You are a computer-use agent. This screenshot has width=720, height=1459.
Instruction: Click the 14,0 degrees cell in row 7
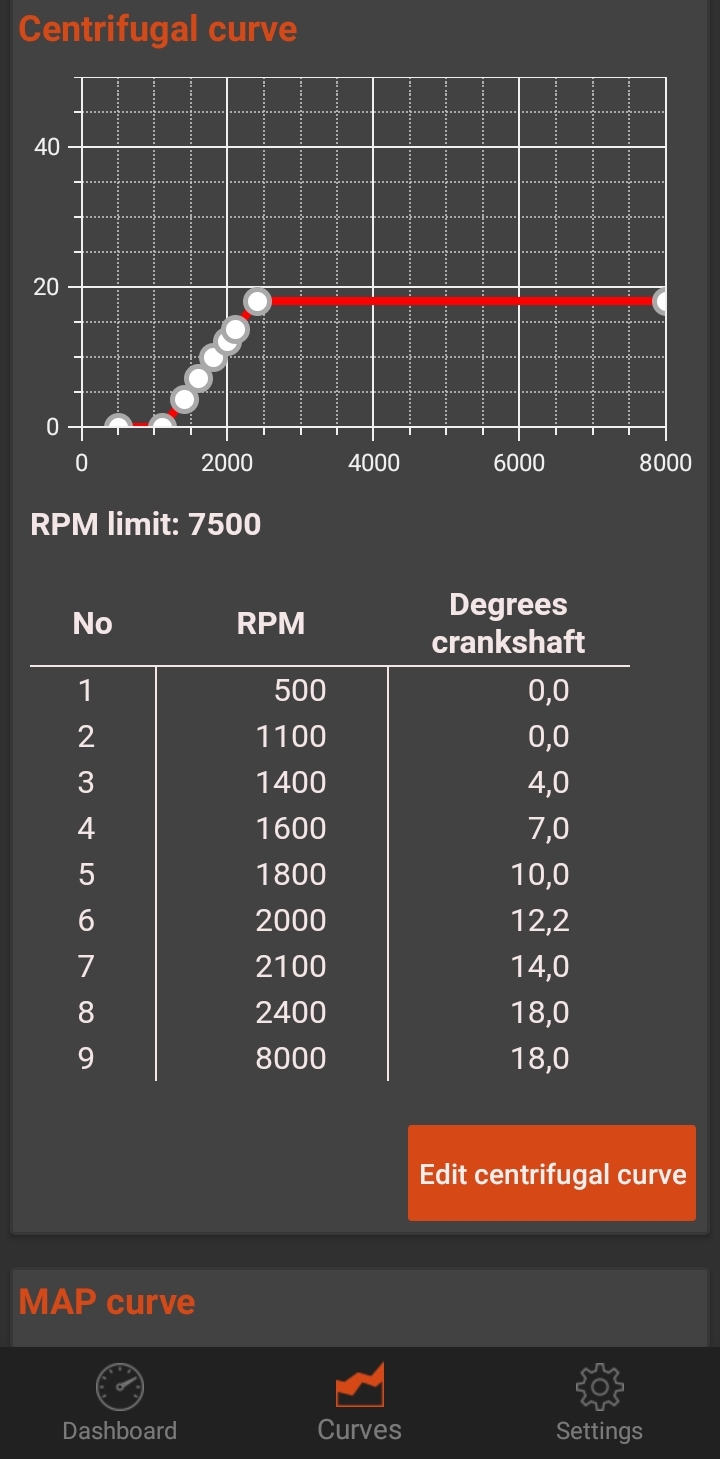pyautogui.click(x=540, y=966)
